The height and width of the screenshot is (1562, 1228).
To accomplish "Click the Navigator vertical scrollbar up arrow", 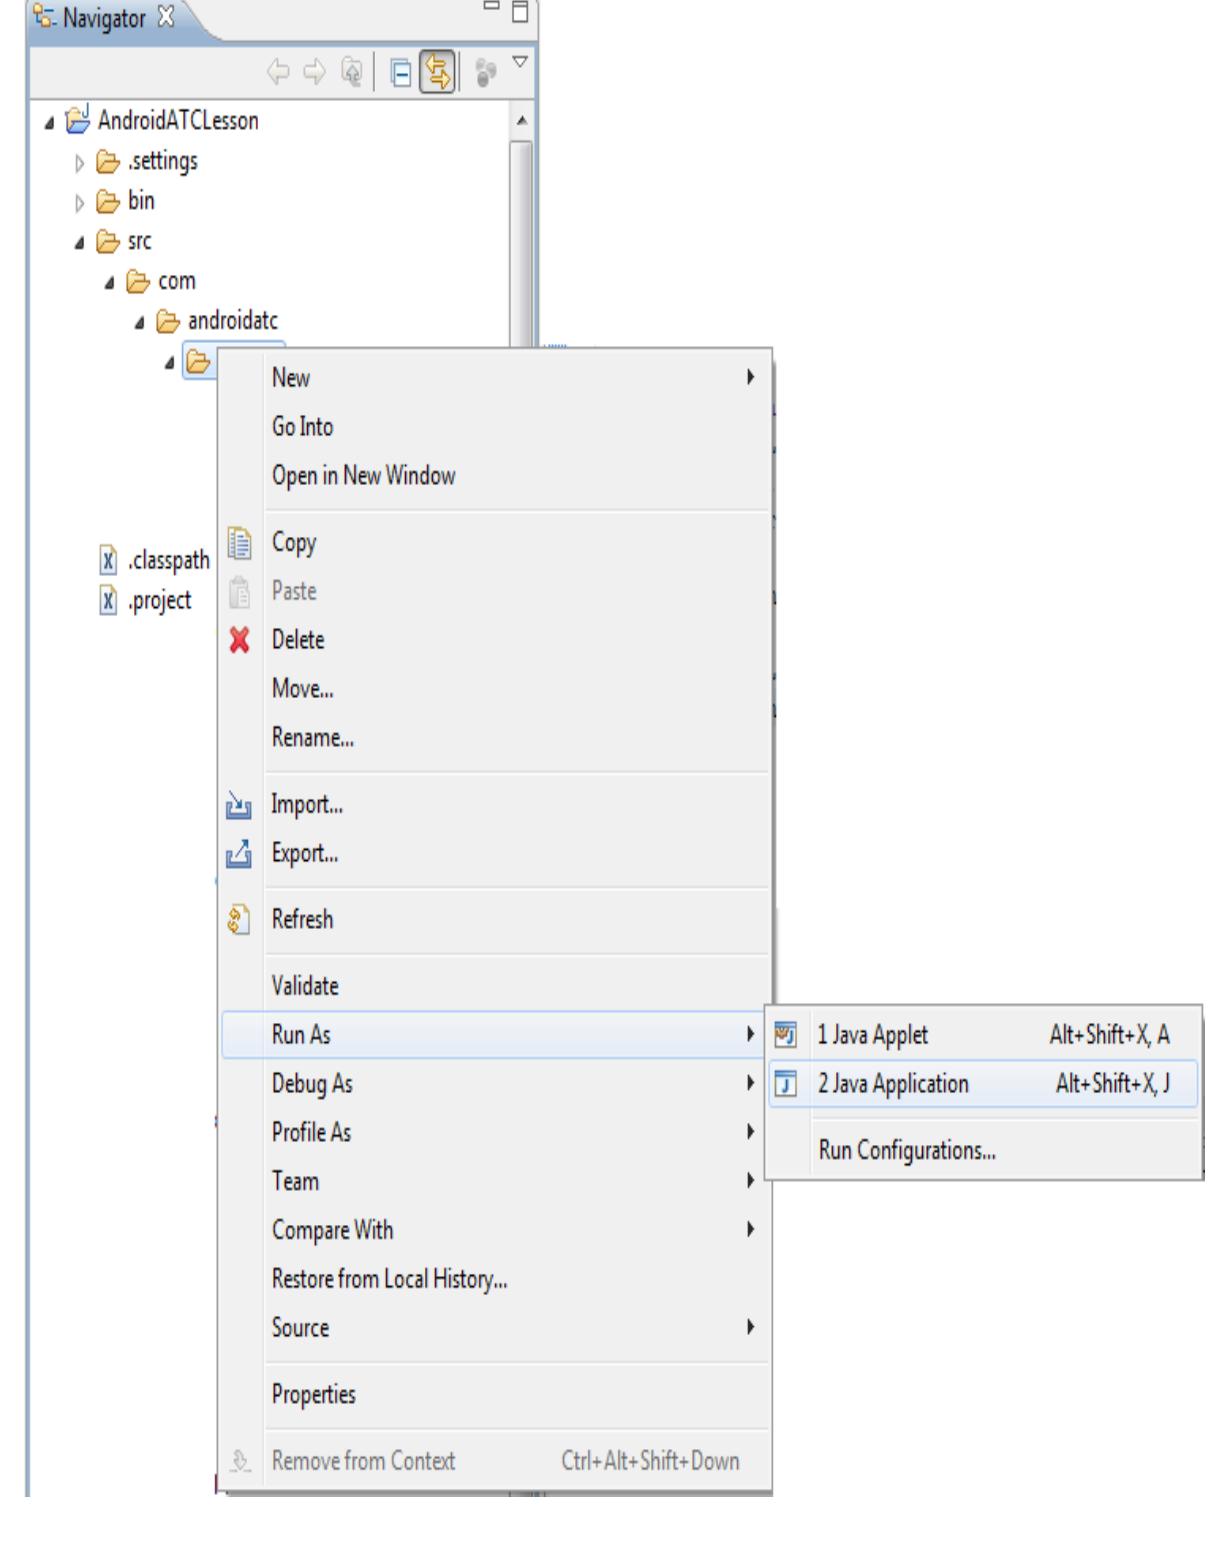I will pyautogui.click(x=519, y=120).
